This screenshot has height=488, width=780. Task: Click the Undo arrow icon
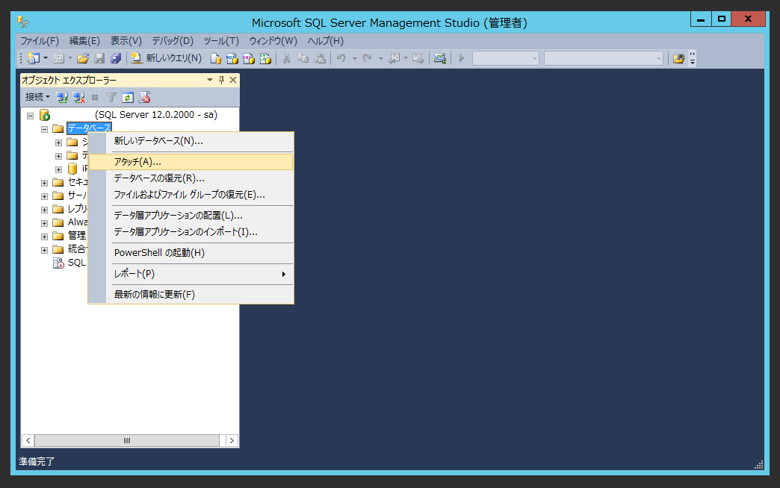tap(341, 59)
